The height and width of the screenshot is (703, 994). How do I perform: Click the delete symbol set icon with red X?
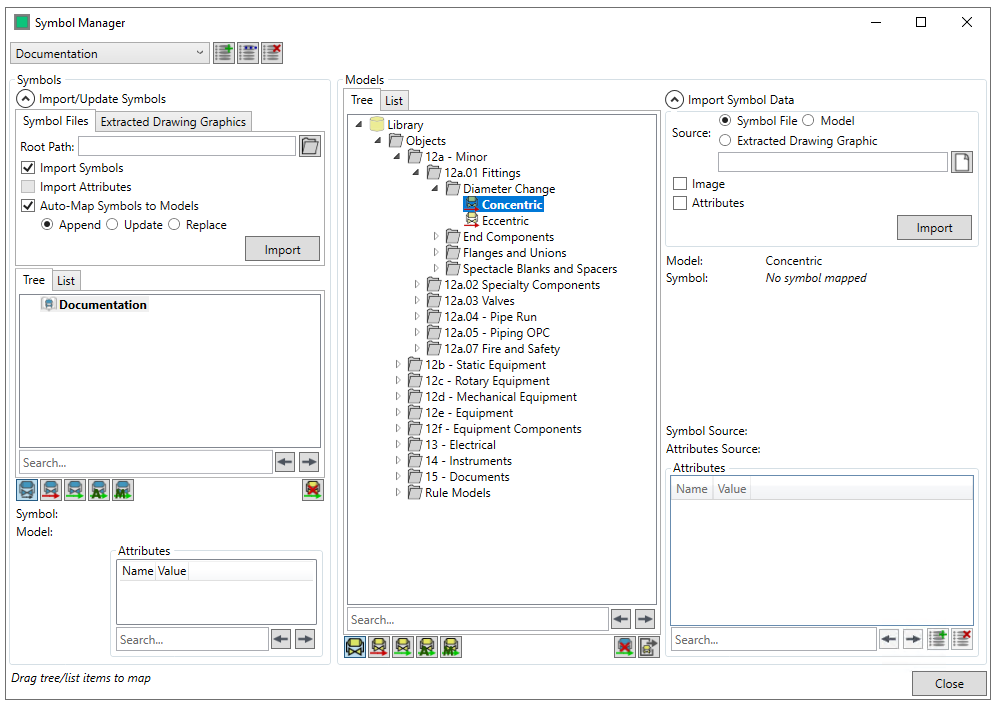click(272, 54)
